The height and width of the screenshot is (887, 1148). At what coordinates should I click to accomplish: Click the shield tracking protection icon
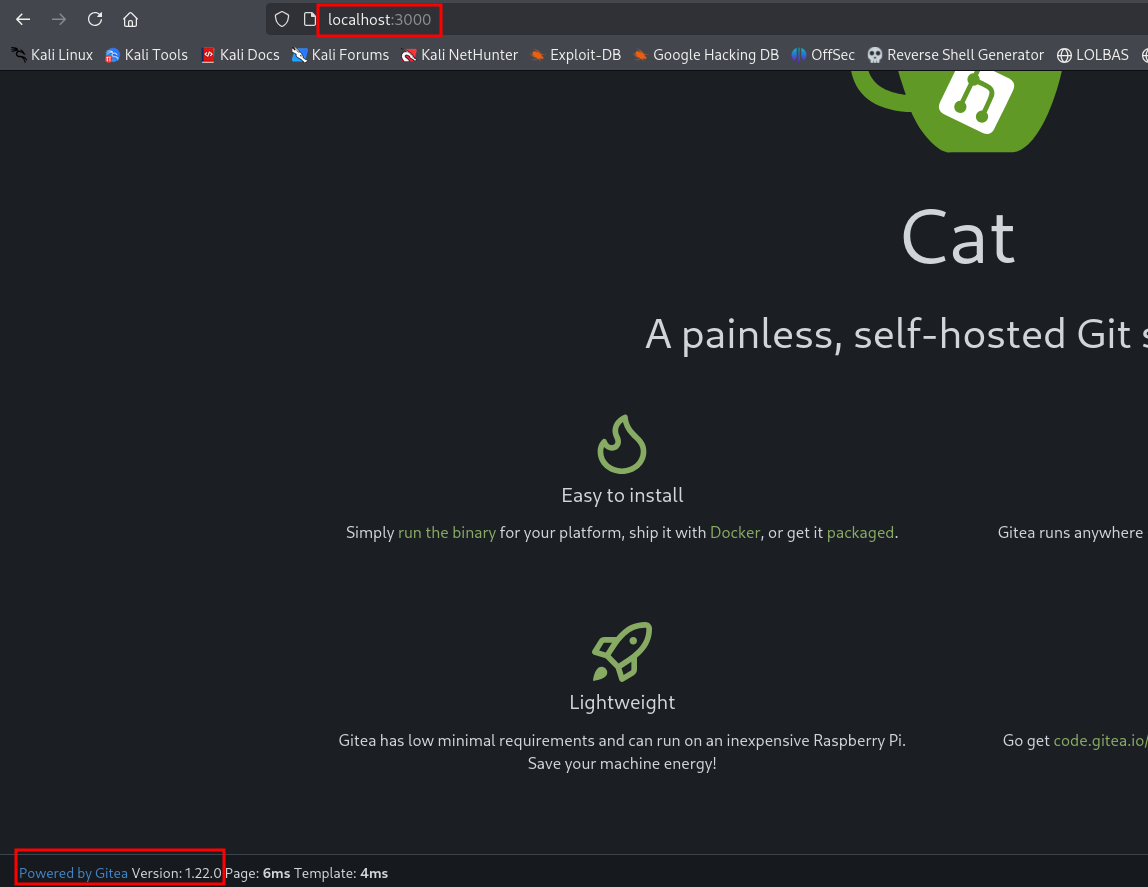pos(282,19)
